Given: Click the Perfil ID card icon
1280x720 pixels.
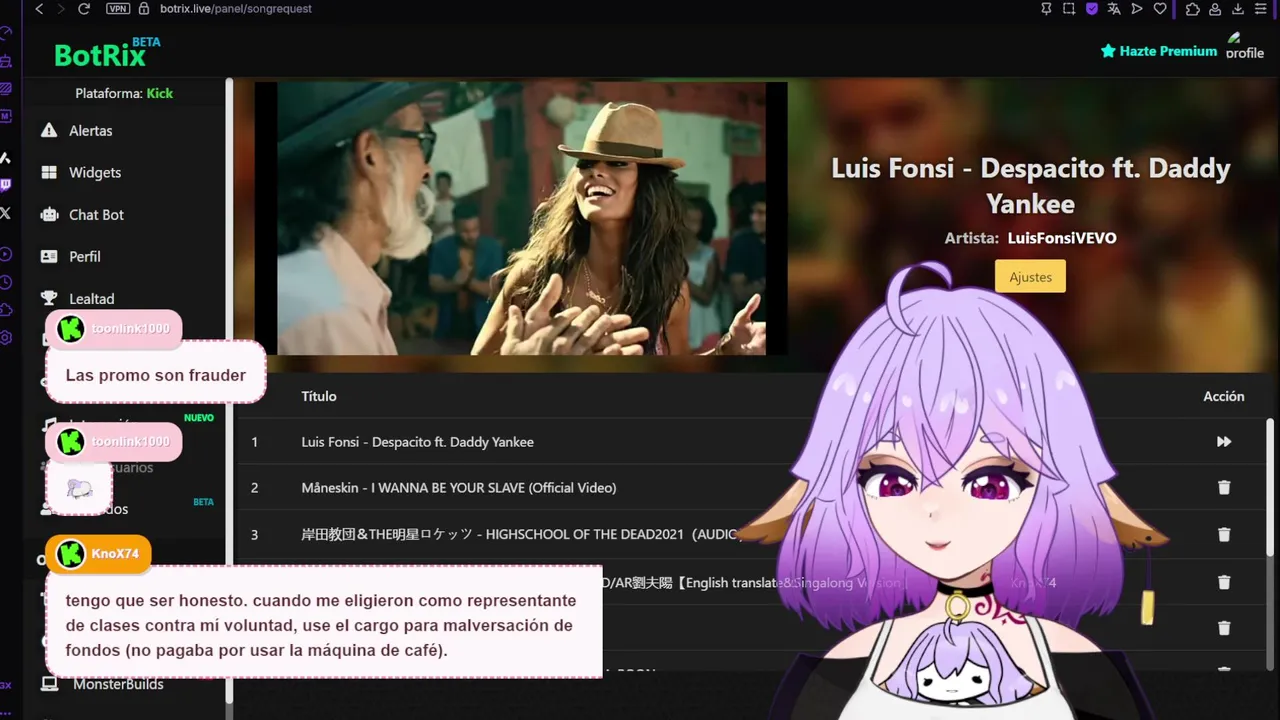Looking at the screenshot, I should click(49, 257).
